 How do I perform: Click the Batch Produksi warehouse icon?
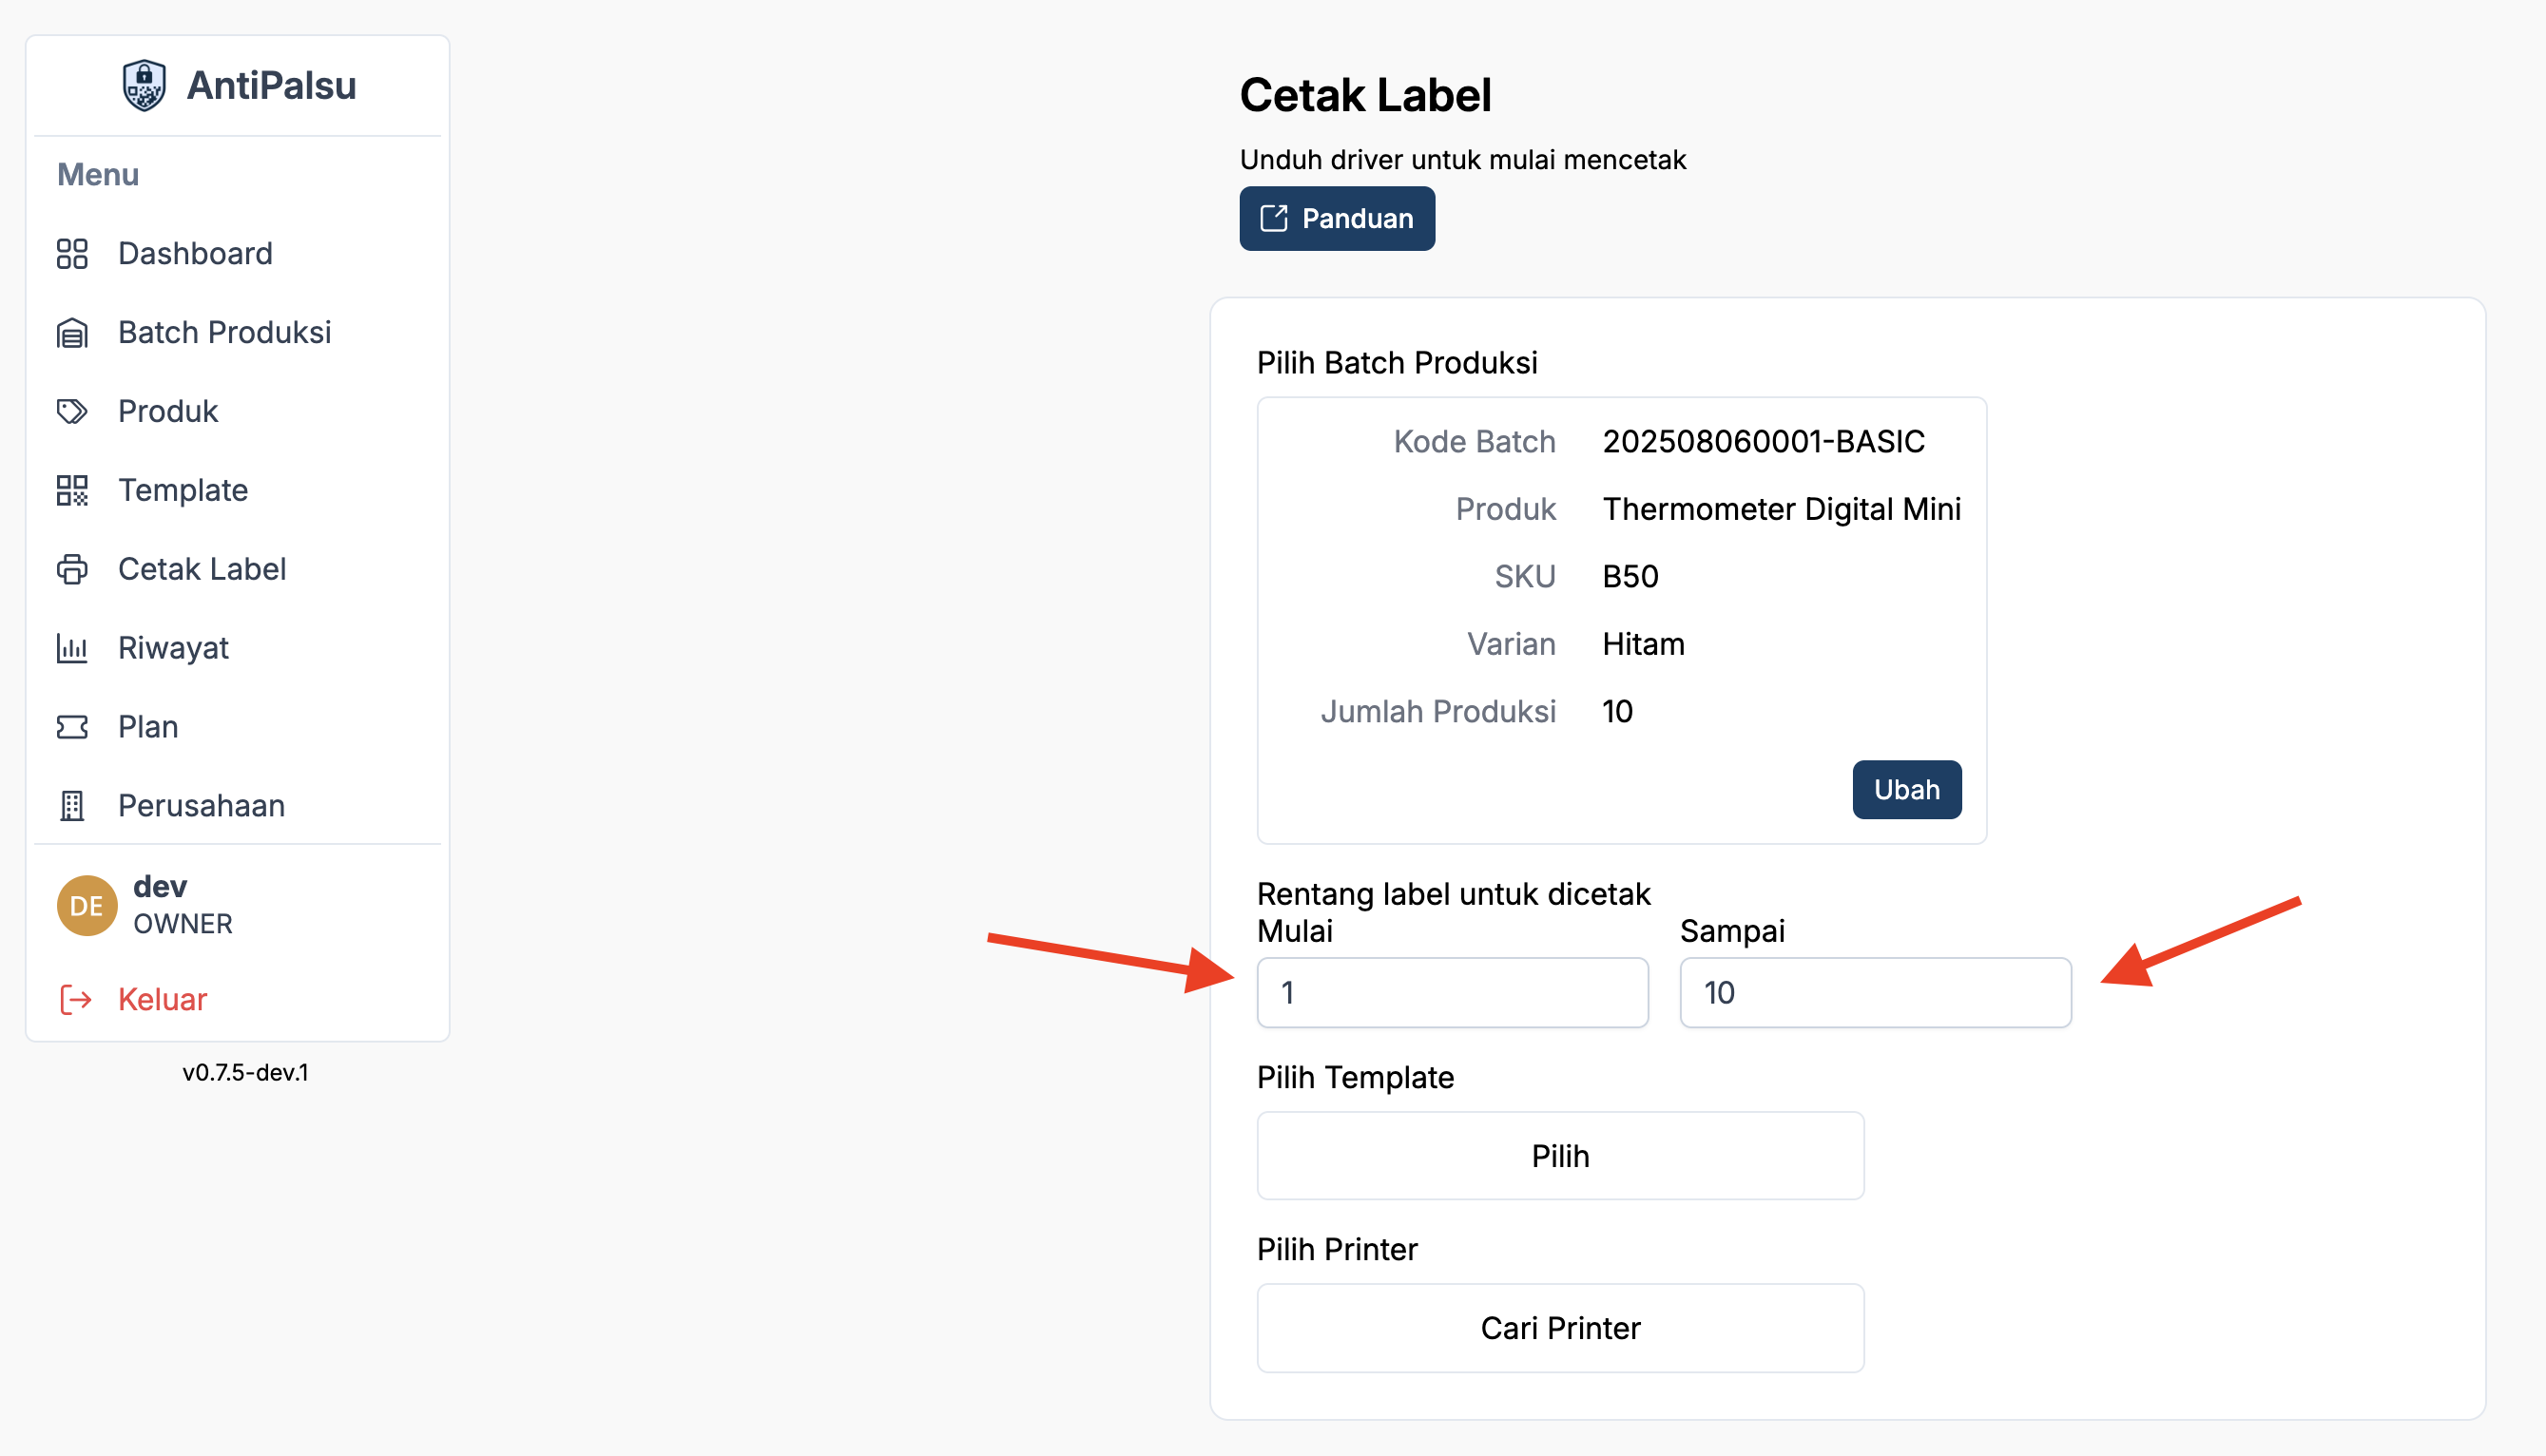click(x=72, y=333)
